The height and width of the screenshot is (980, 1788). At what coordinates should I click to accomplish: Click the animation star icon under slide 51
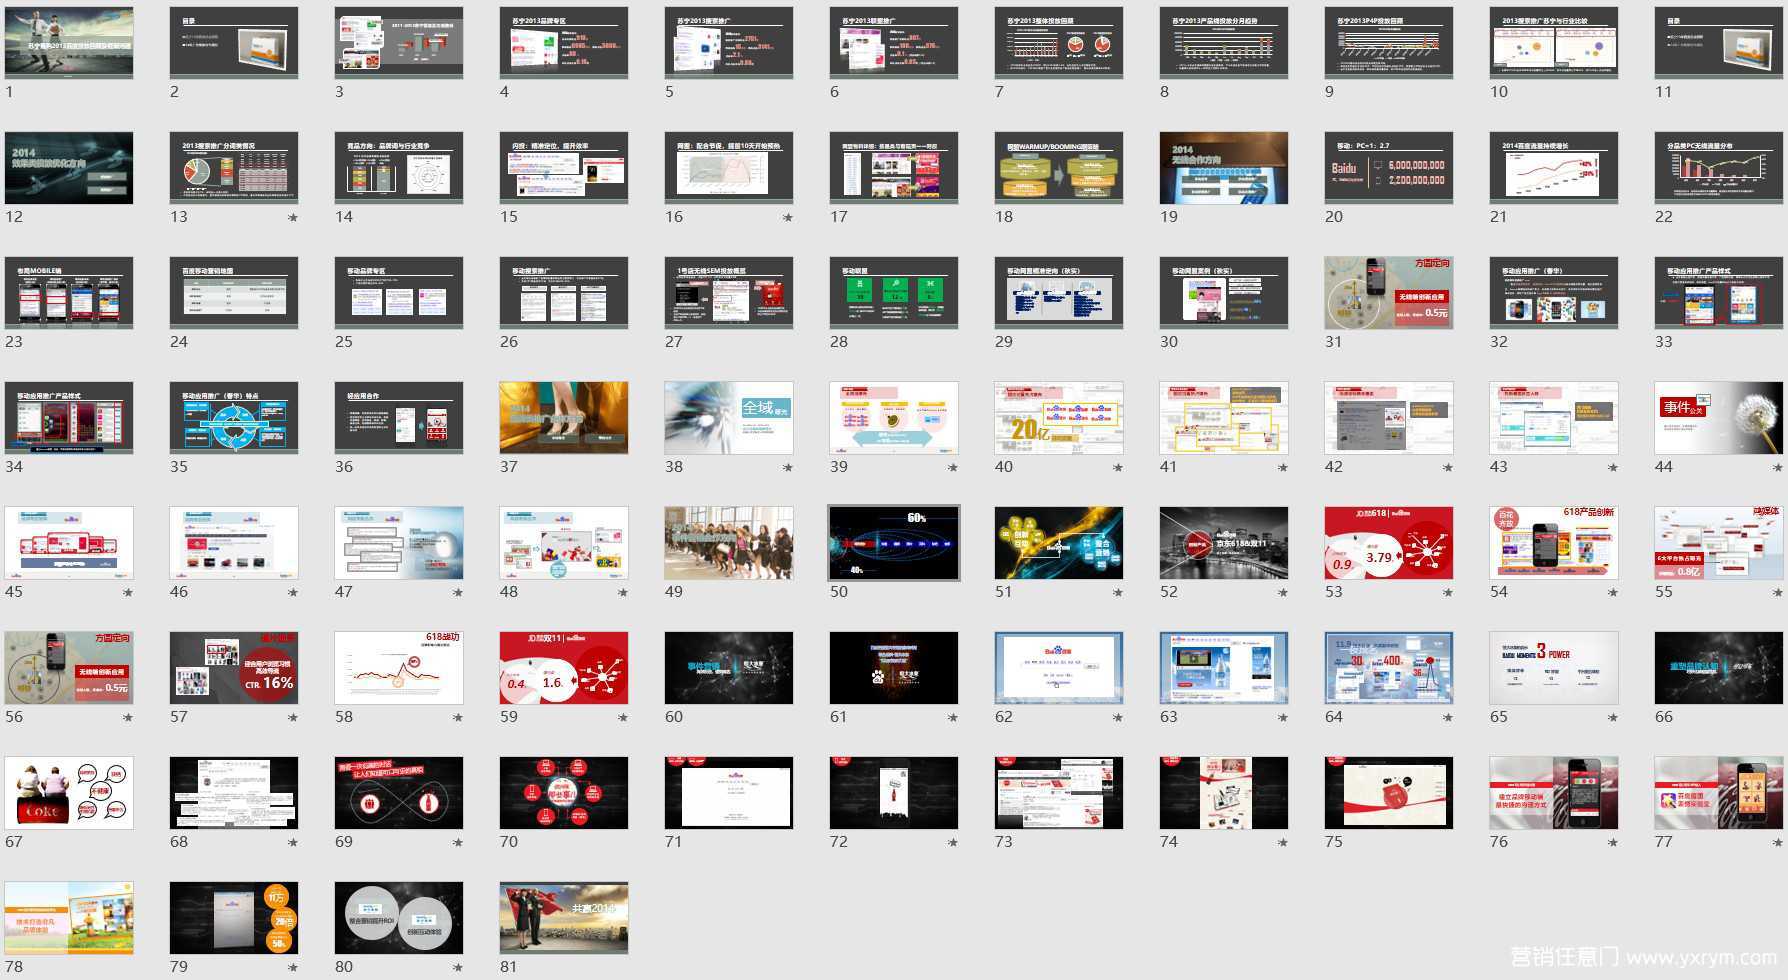tap(1118, 593)
